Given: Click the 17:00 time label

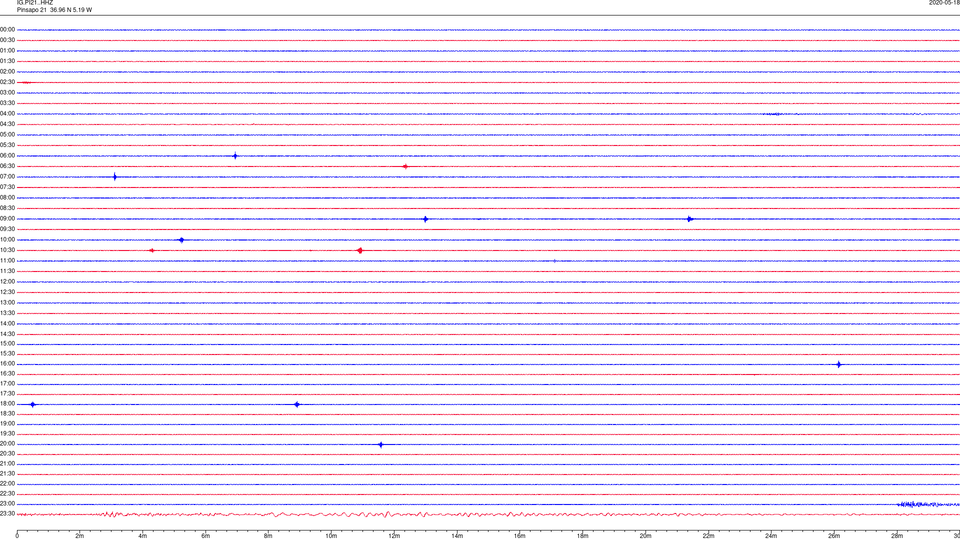Looking at the screenshot, I should [7, 384].
